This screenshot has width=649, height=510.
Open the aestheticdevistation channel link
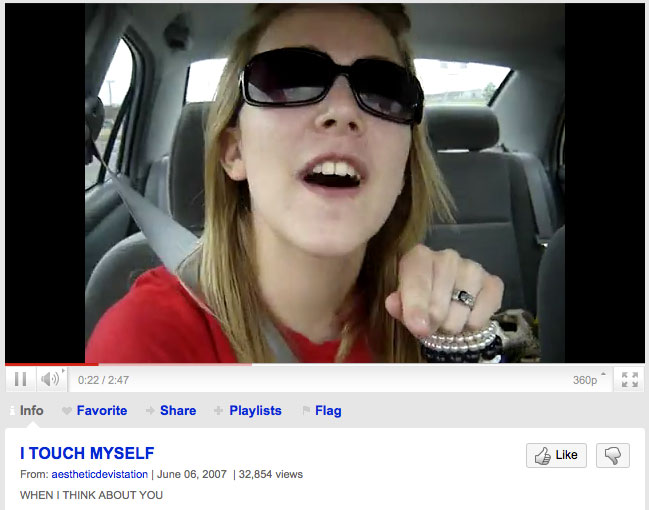point(99,474)
